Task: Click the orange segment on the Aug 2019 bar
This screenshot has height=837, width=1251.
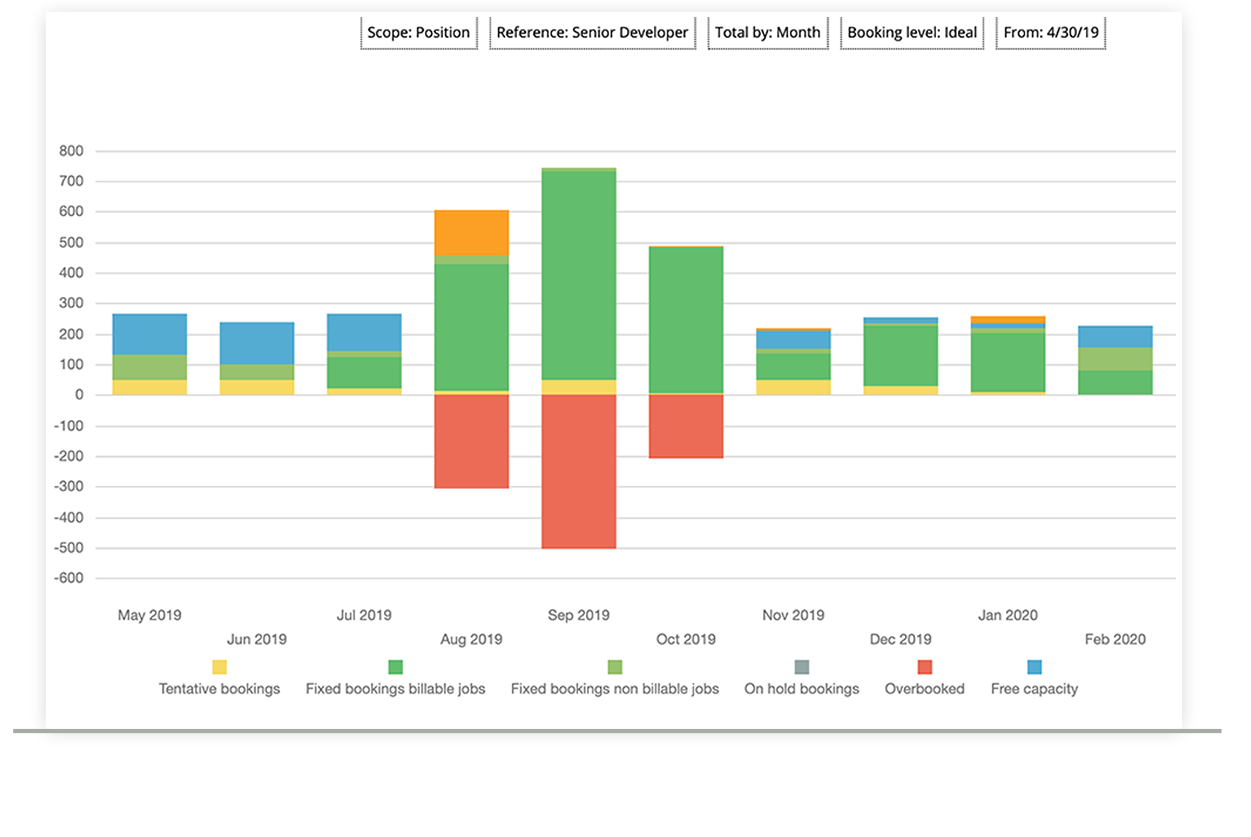Action: pos(471,230)
